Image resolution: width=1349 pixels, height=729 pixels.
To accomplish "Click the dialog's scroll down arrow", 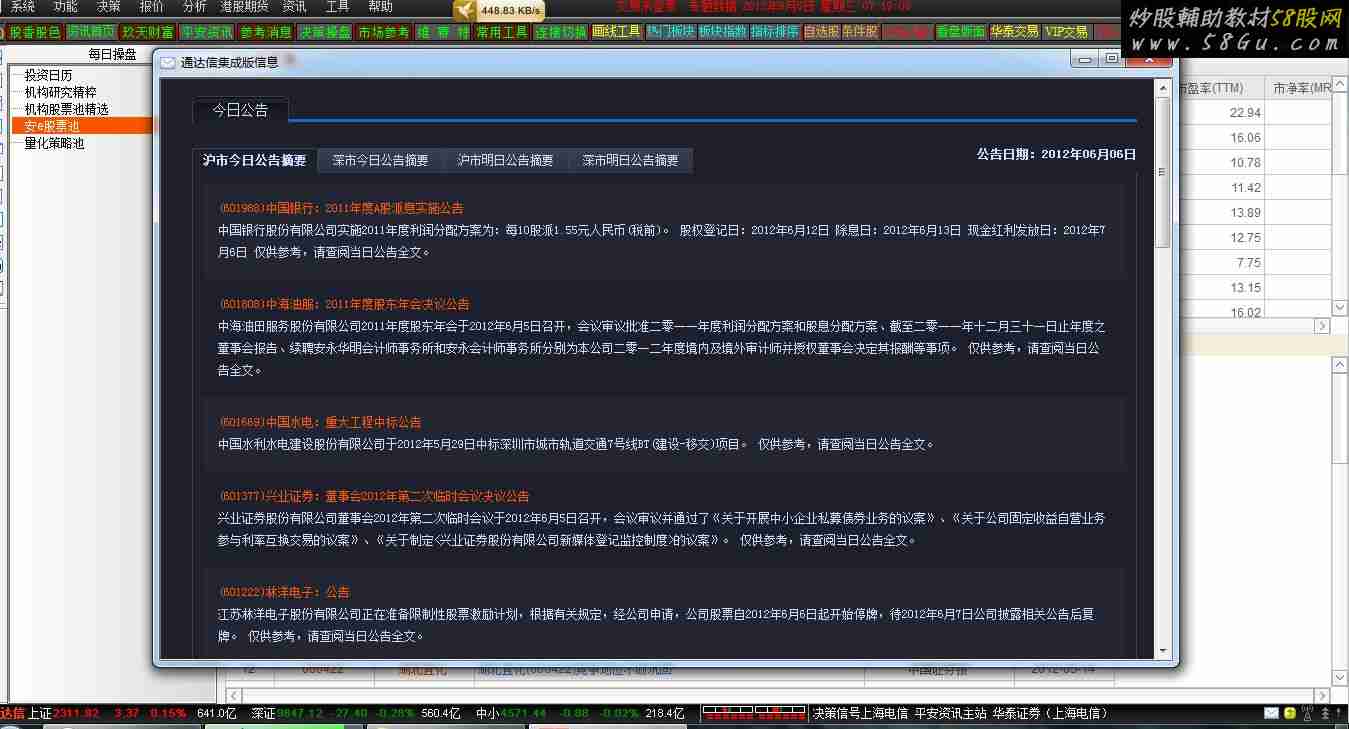I will [x=1162, y=650].
